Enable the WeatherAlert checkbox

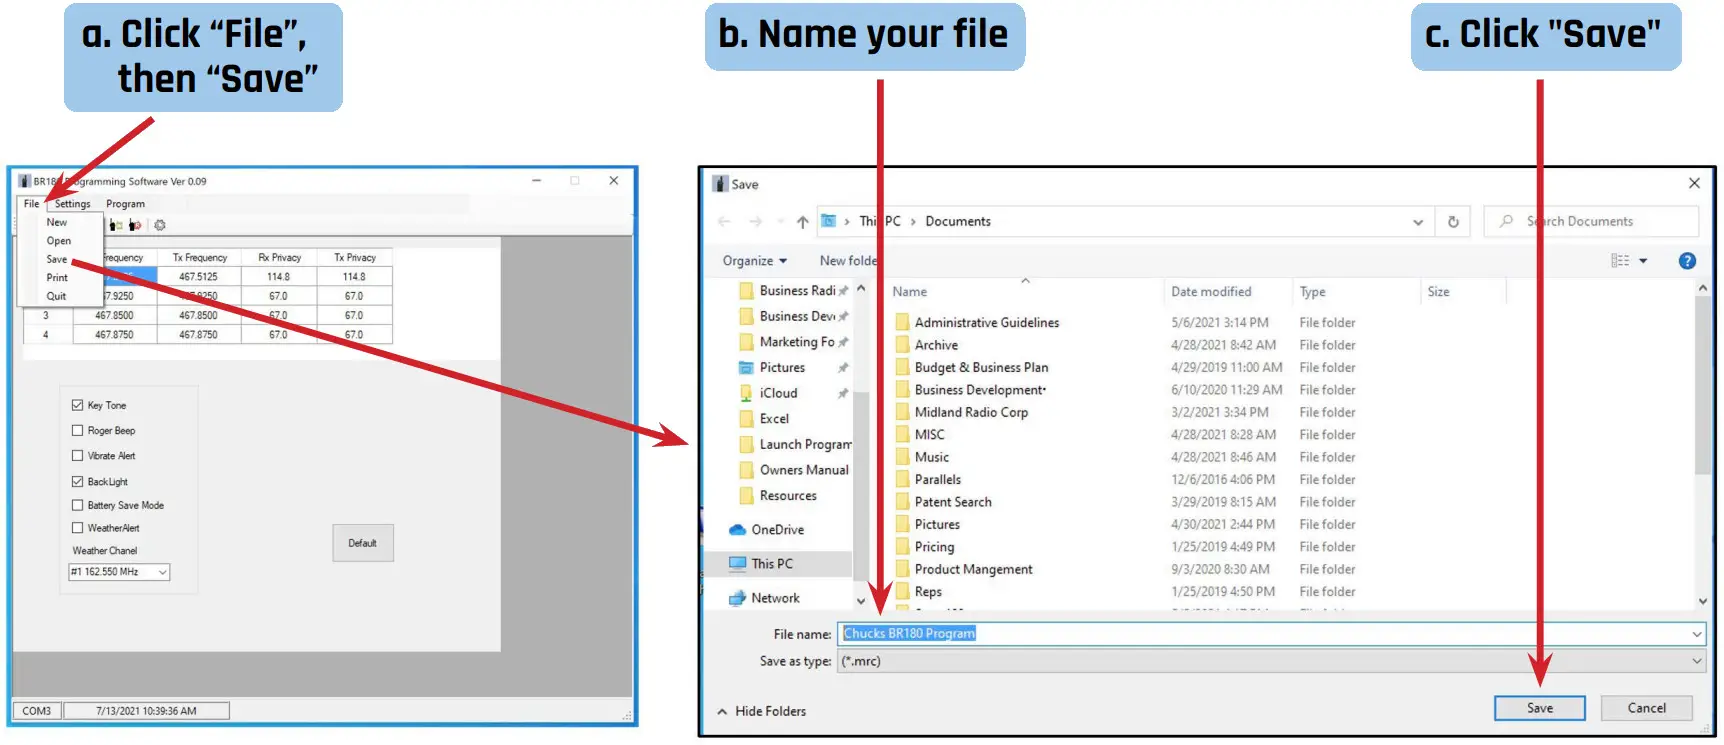[77, 527]
